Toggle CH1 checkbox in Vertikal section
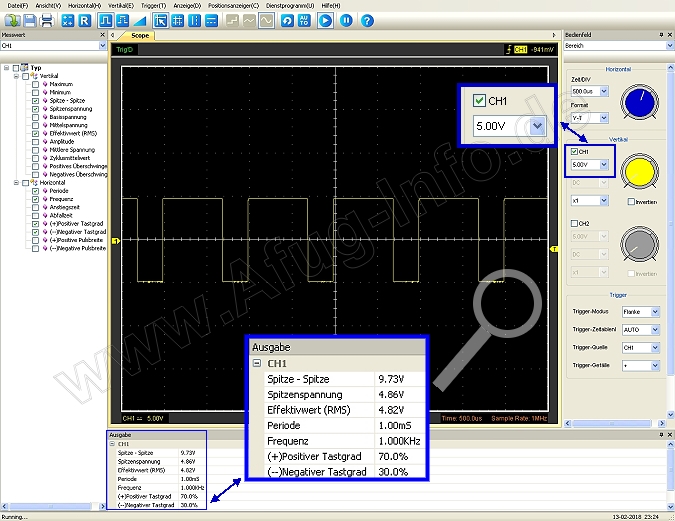This screenshot has width=675, height=521. tap(574, 152)
